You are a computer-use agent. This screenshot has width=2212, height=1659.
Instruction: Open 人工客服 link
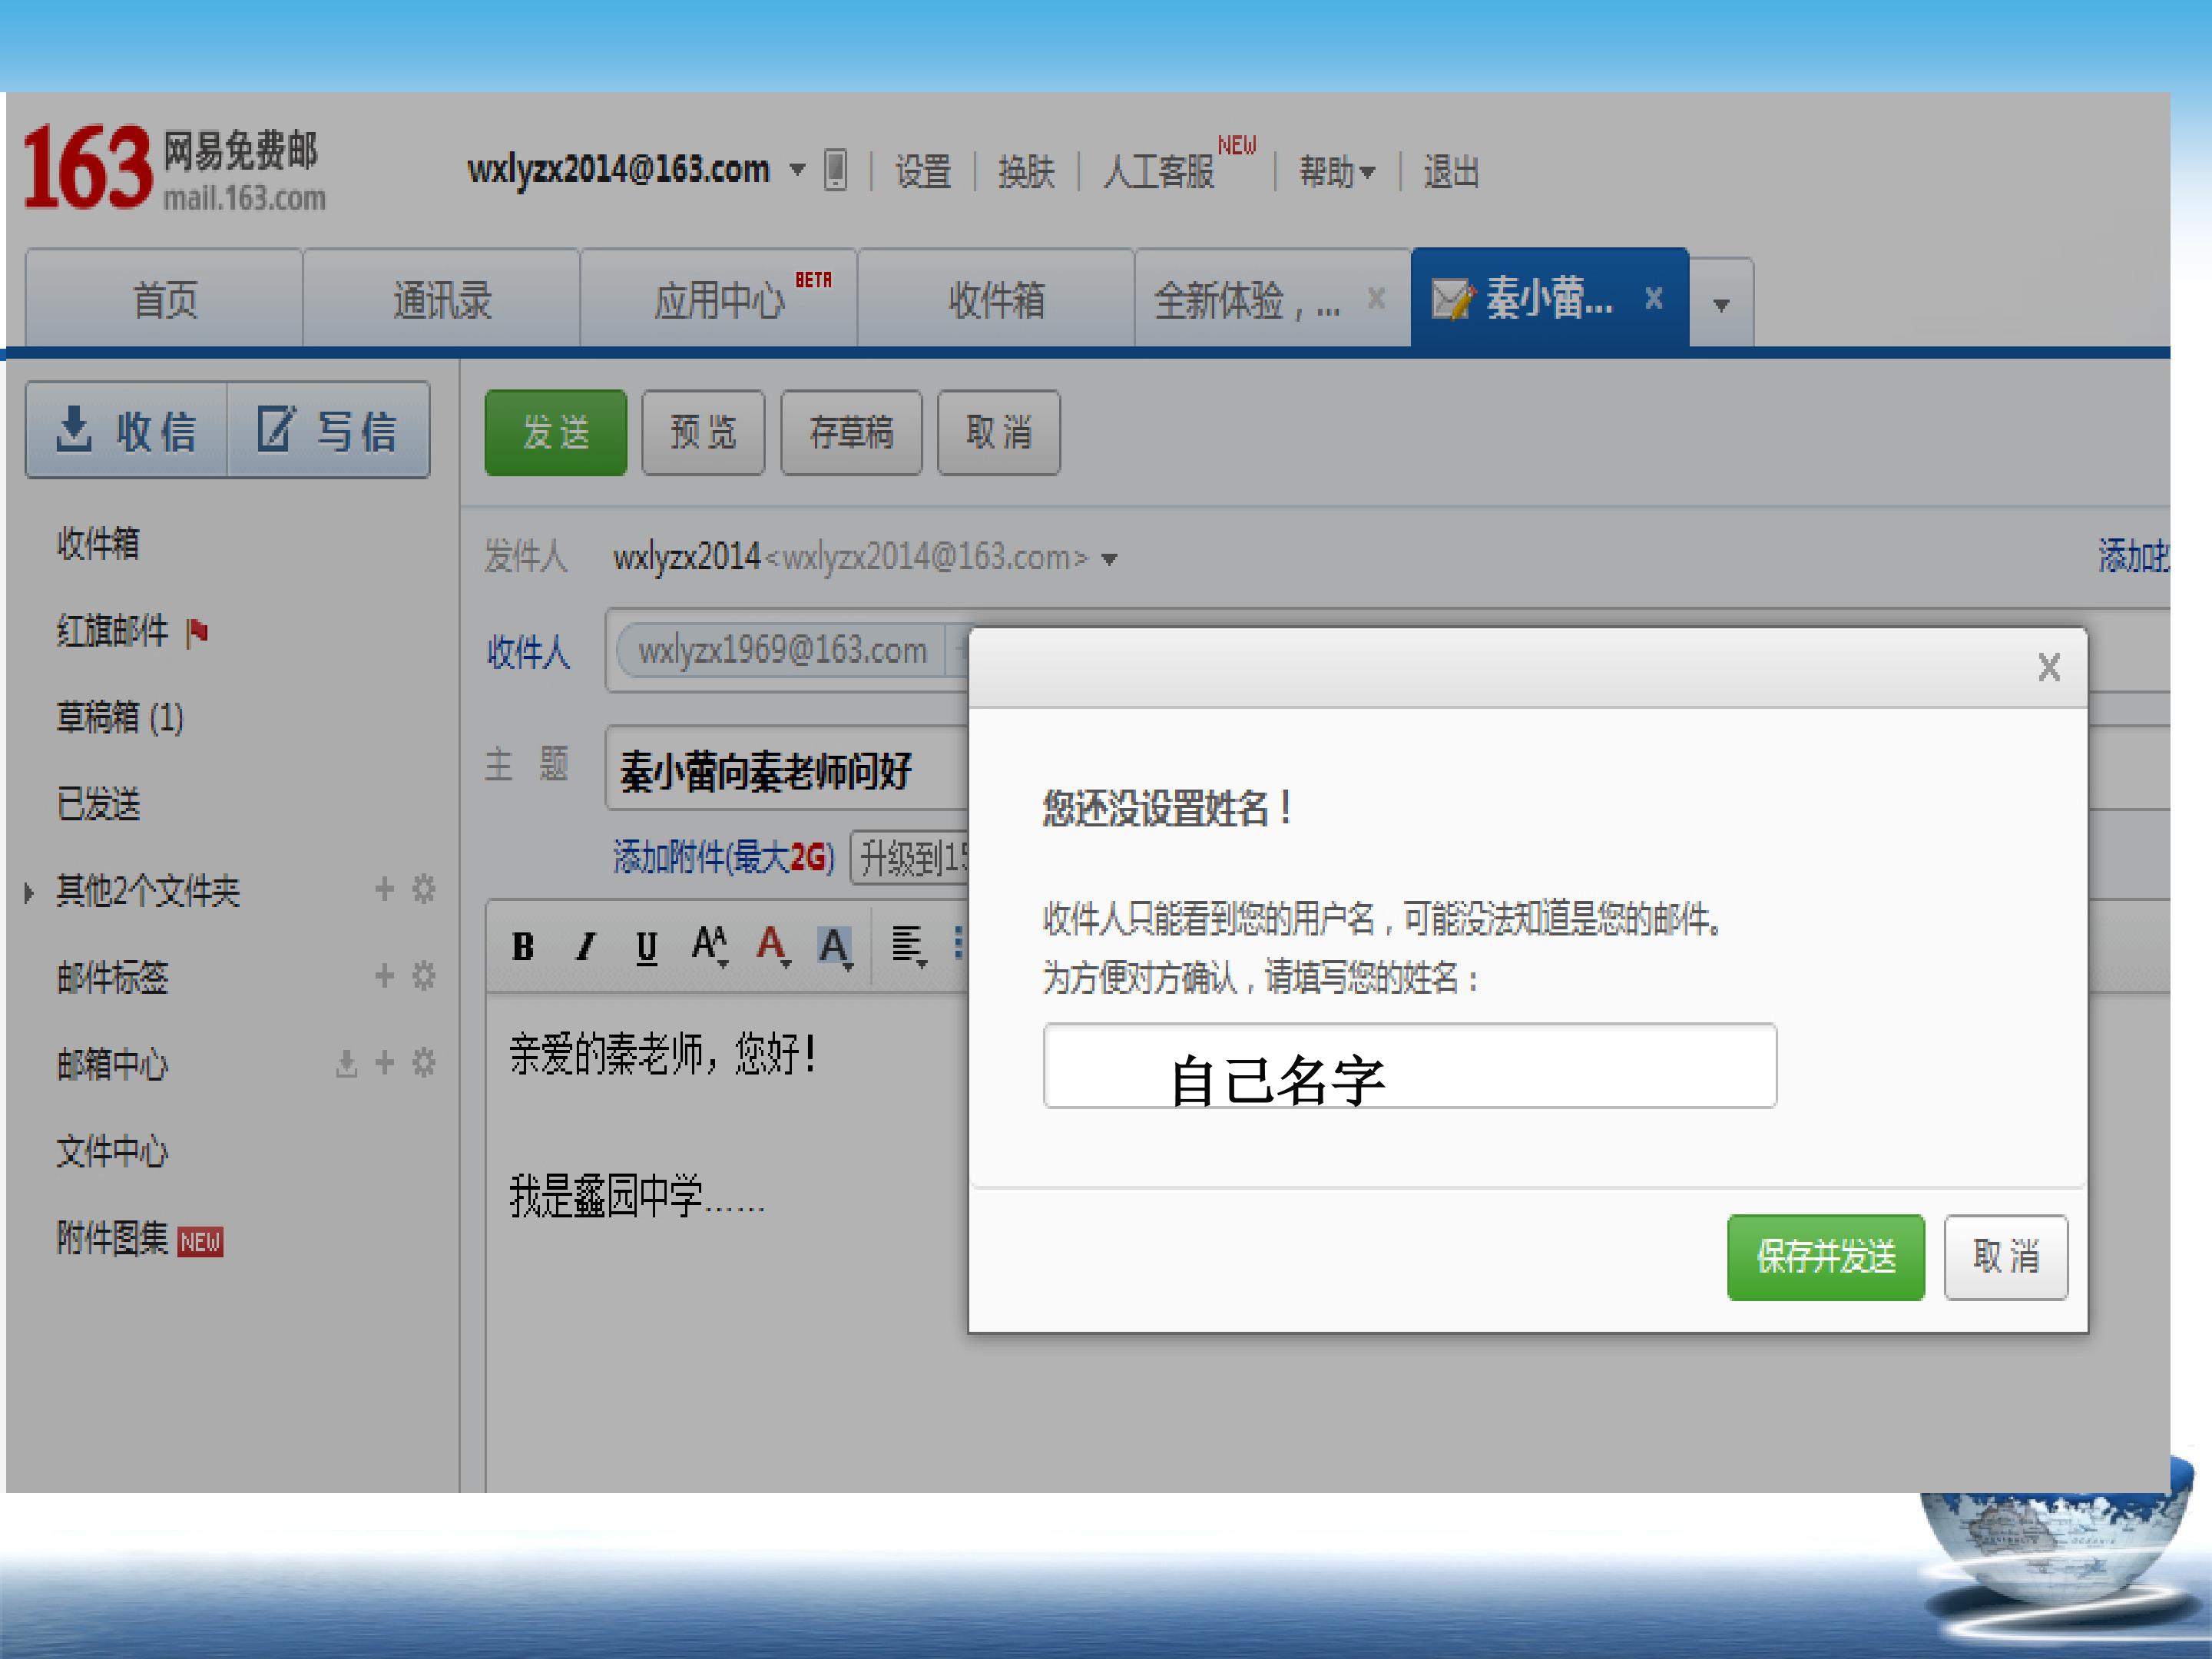click(1159, 172)
